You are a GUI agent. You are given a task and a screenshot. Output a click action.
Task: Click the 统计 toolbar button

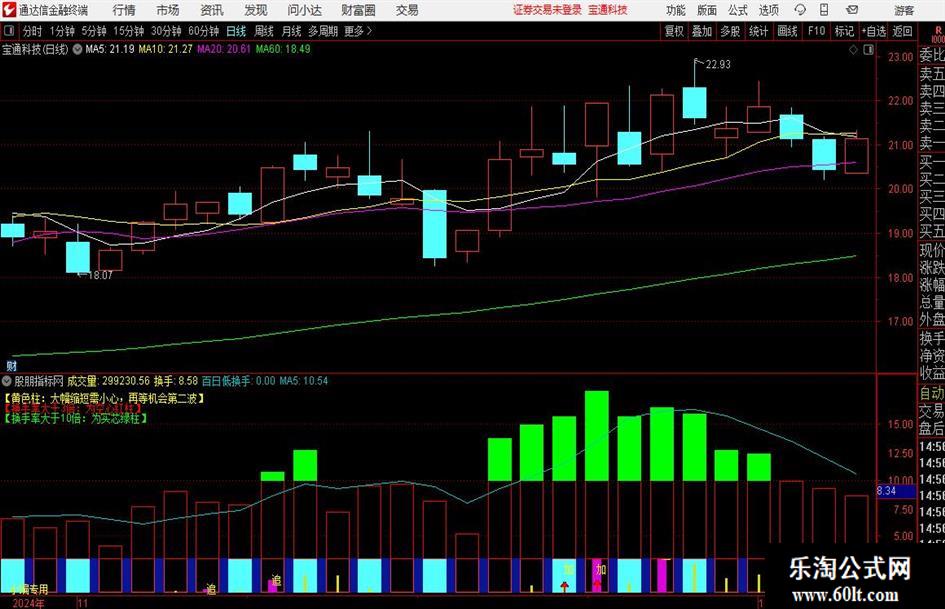(x=758, y=31)
